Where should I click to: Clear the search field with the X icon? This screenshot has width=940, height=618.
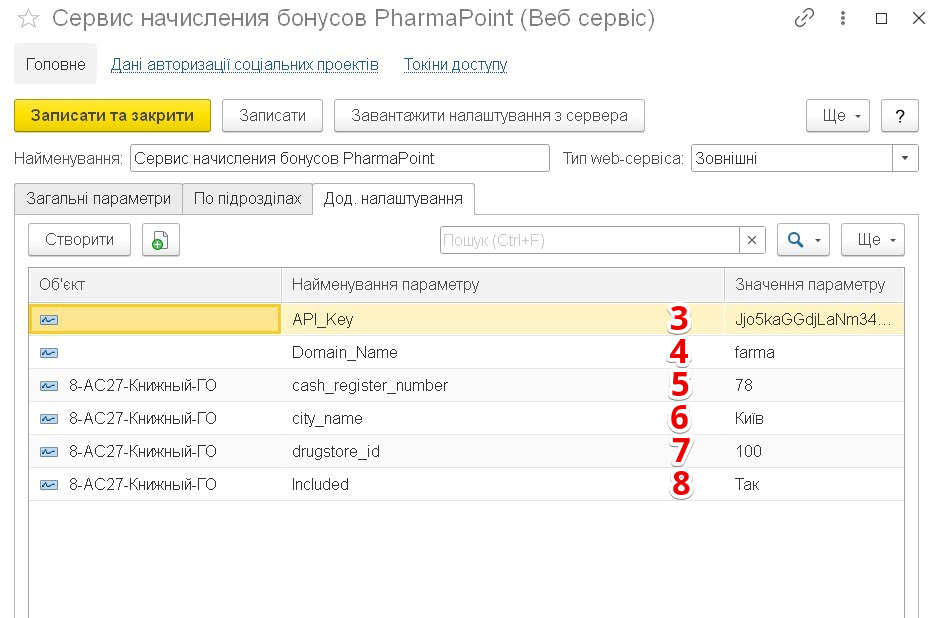(752, 240)
